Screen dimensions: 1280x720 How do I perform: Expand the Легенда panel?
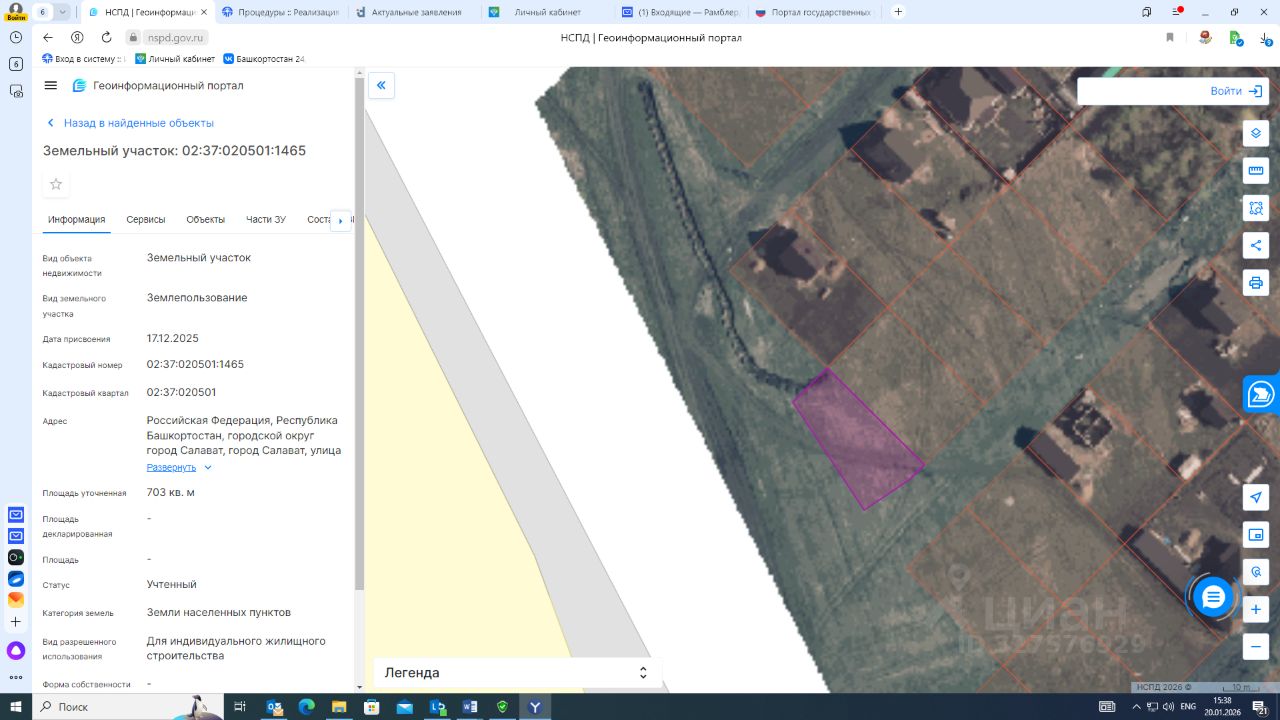point(518,673)
